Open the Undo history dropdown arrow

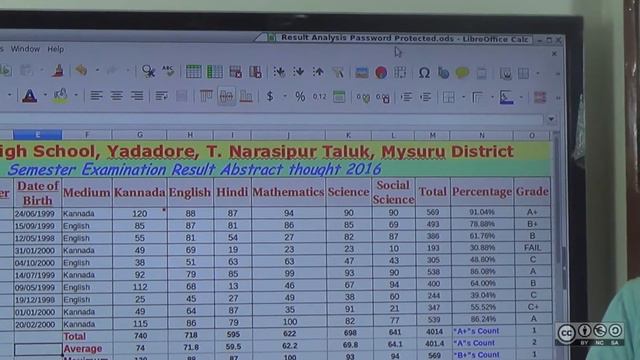[x=97, y=71]
